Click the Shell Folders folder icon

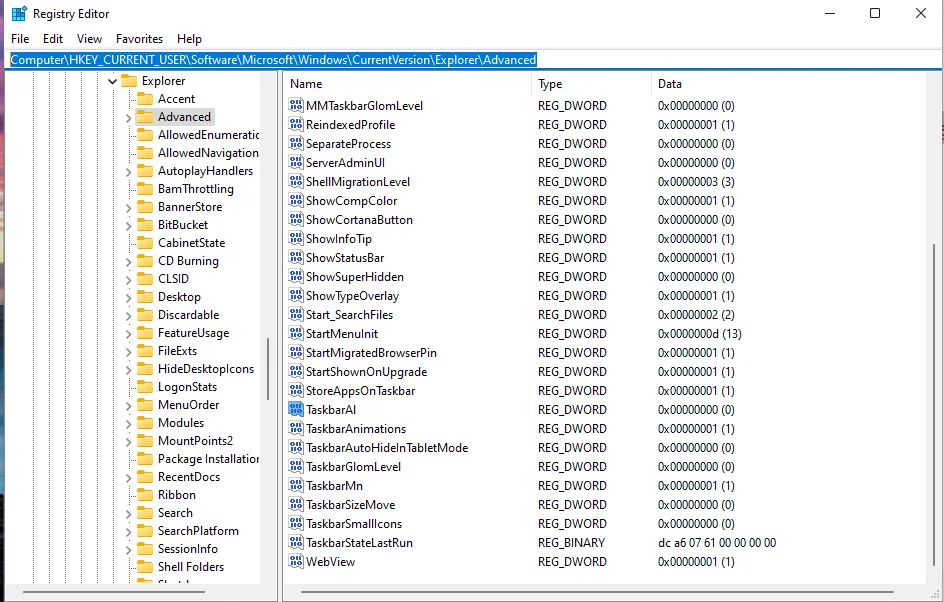144,566
